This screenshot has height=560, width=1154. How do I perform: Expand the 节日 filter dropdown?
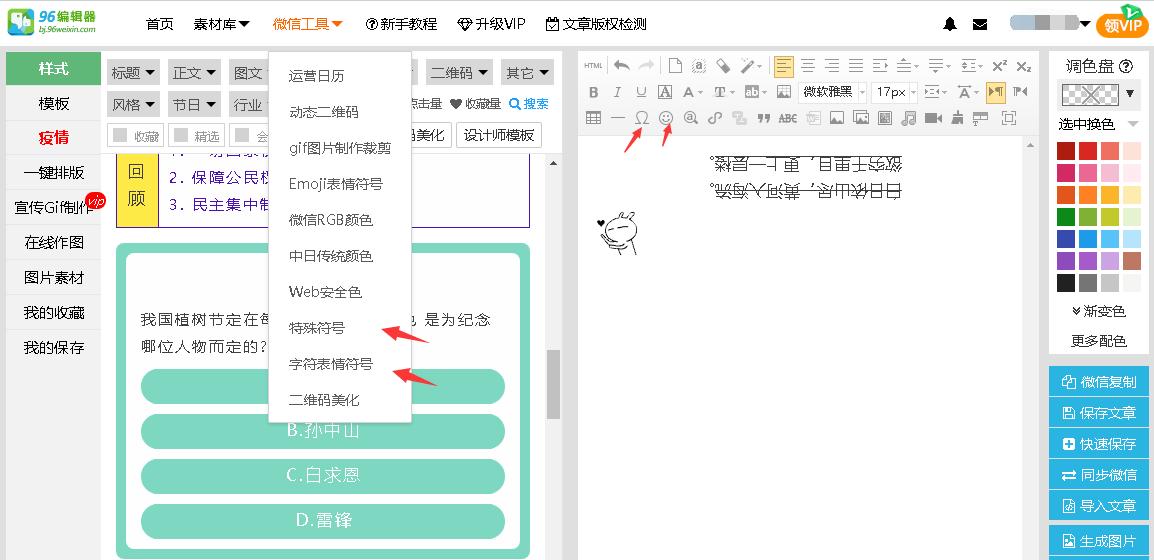coord(194,104)
